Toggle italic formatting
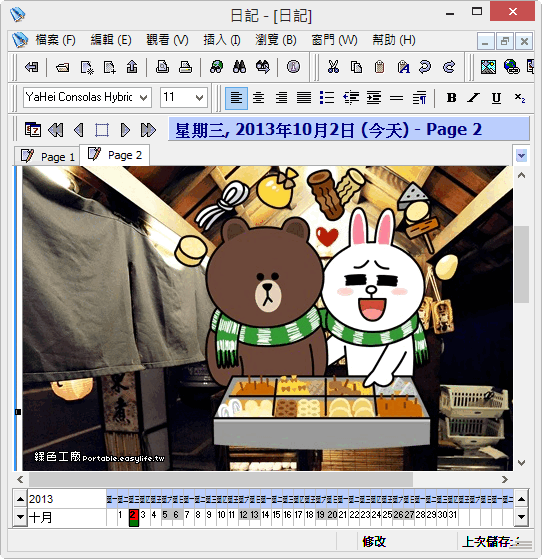This screenshot has width=542, height=559. [474, 97]
